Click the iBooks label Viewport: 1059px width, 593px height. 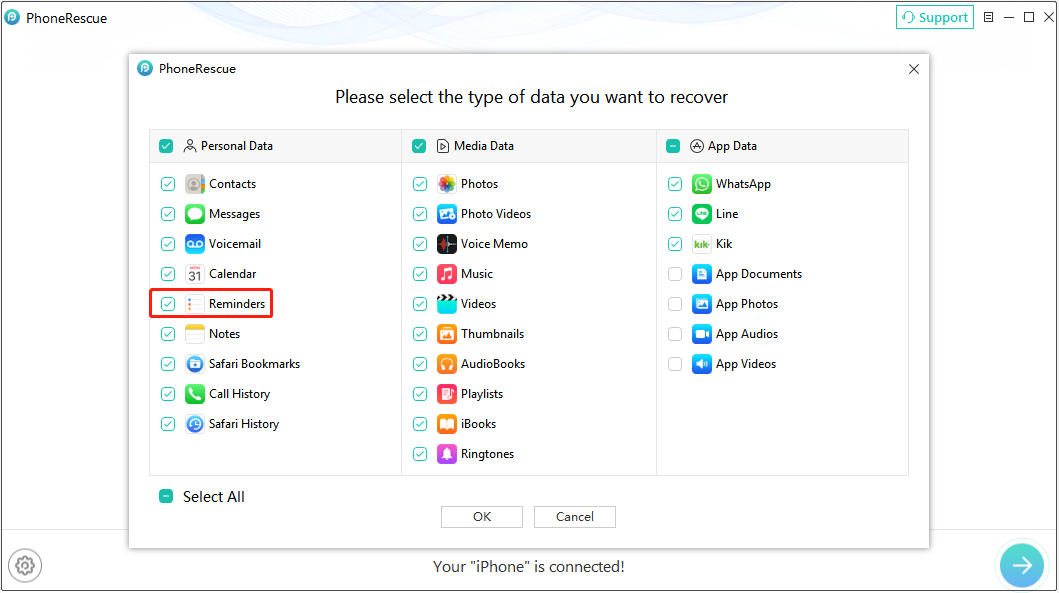pos(478,424)
